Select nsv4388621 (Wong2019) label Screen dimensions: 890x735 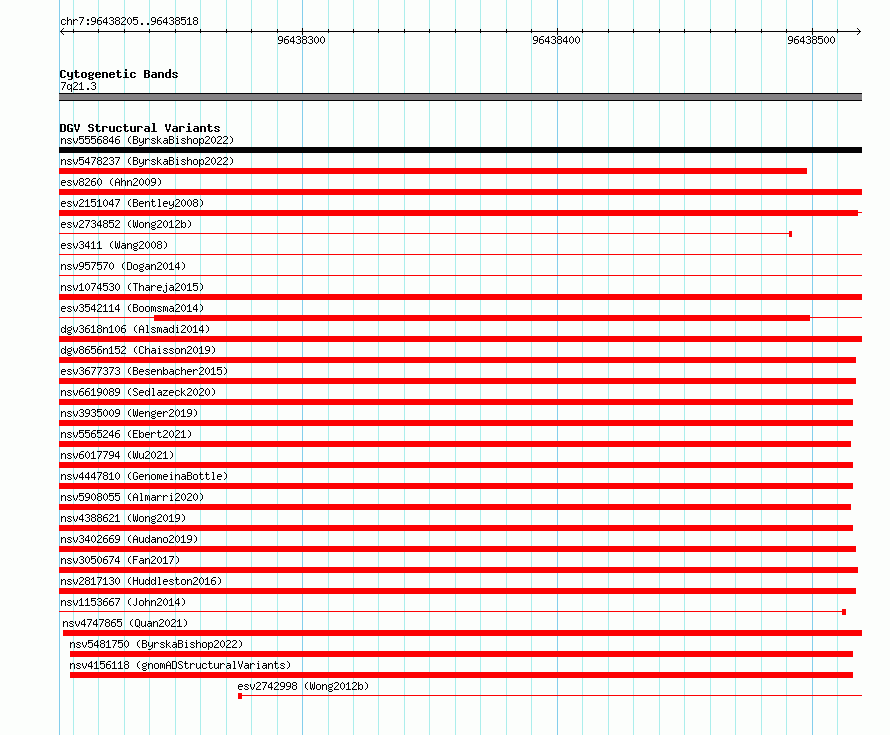click(123, 518)
